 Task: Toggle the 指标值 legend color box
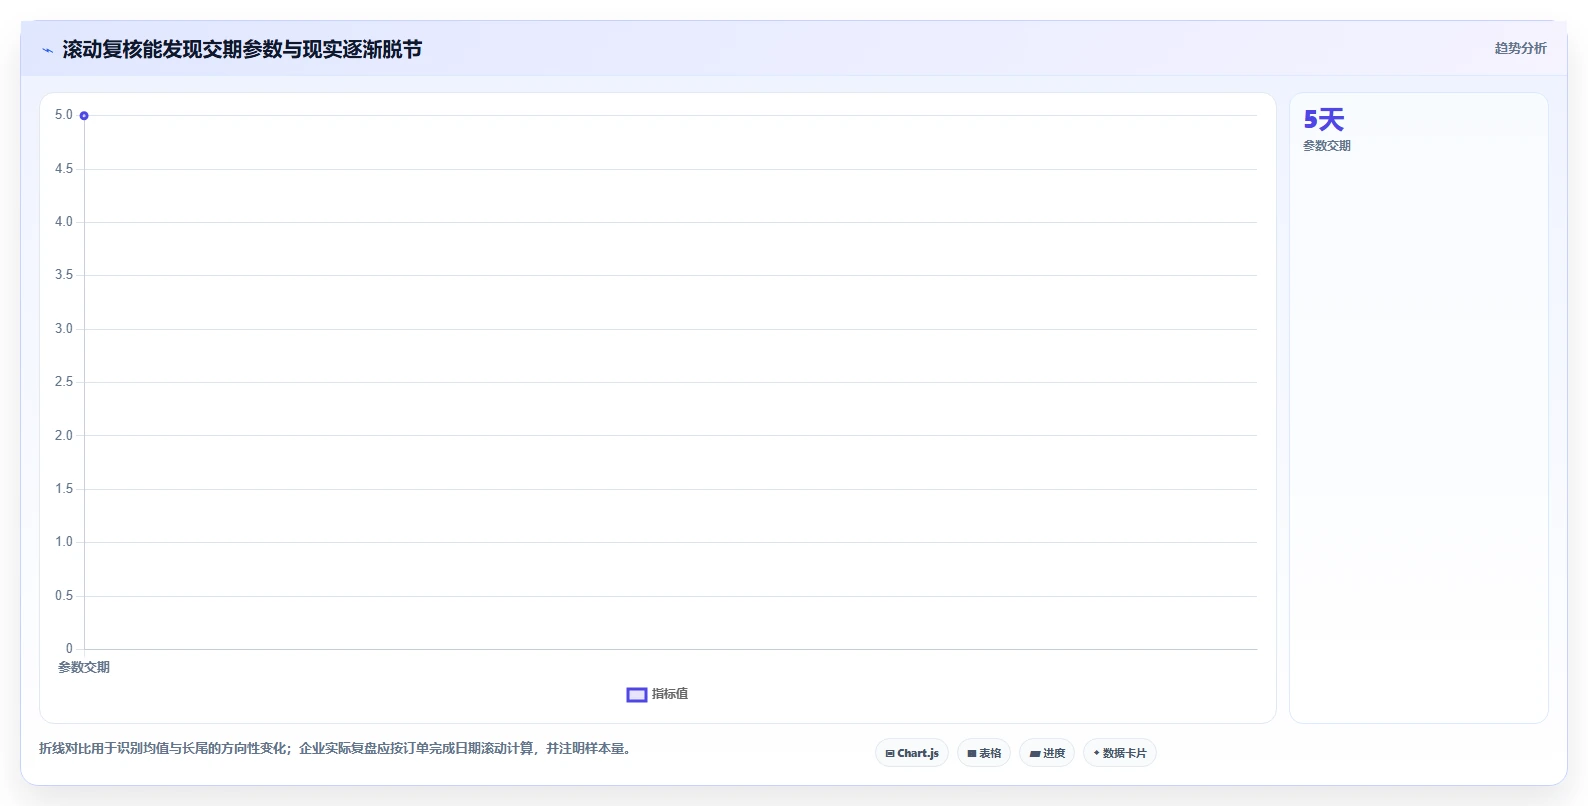tap(637, 695)
